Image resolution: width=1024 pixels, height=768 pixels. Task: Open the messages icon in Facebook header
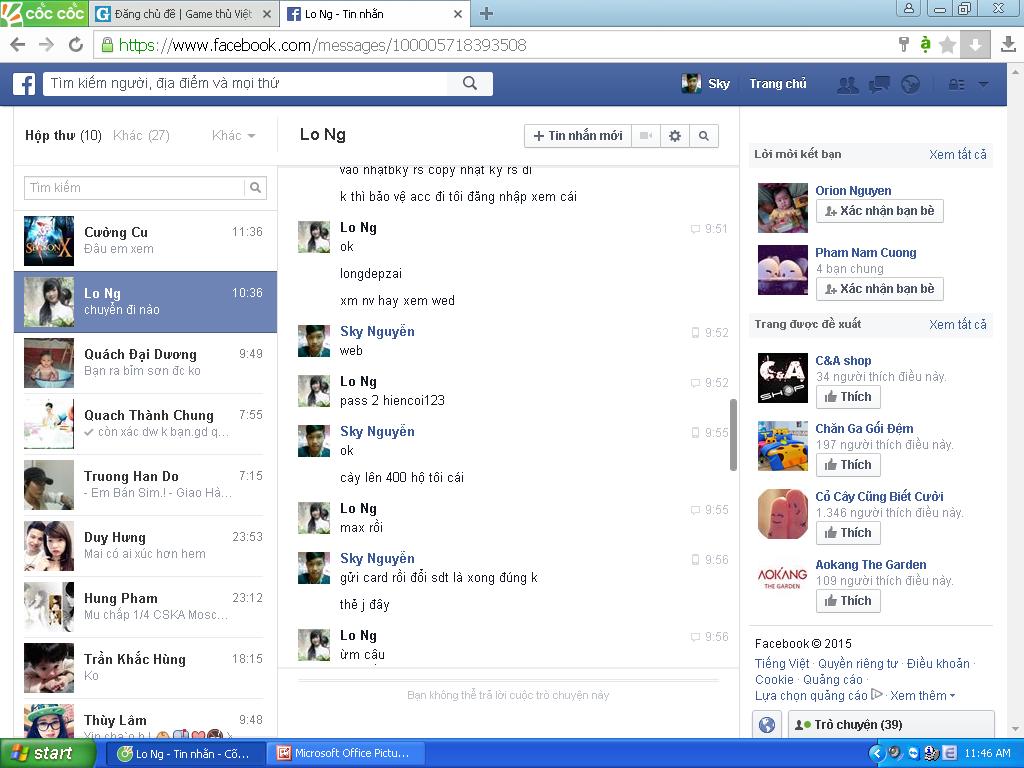click(879, 84)
